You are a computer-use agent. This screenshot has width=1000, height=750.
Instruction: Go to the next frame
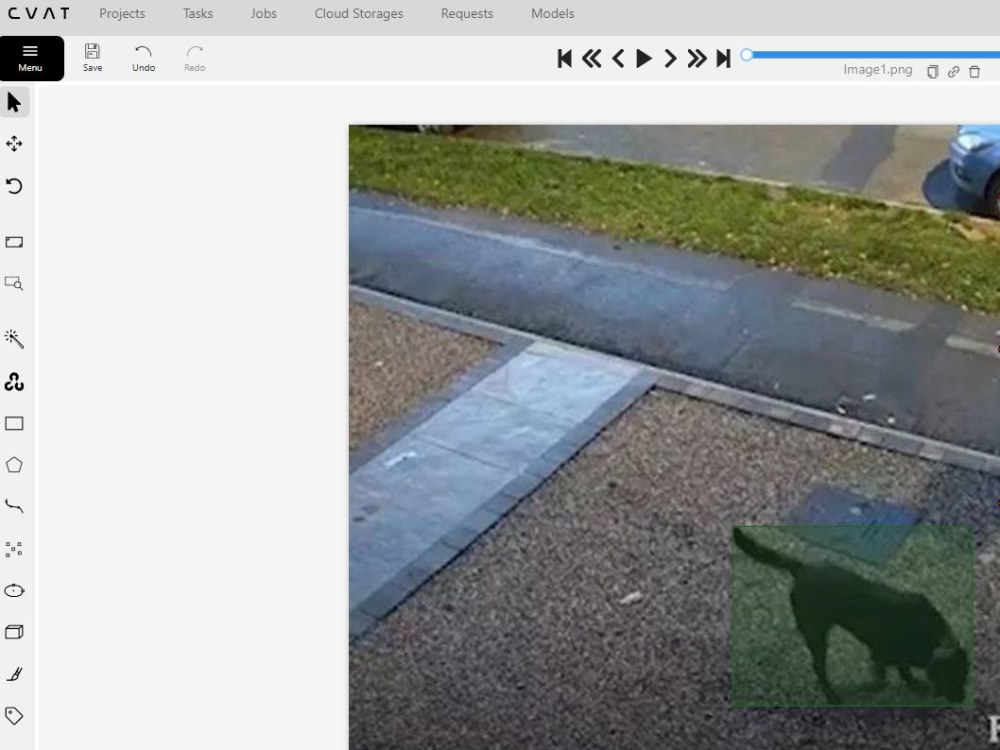670,59
